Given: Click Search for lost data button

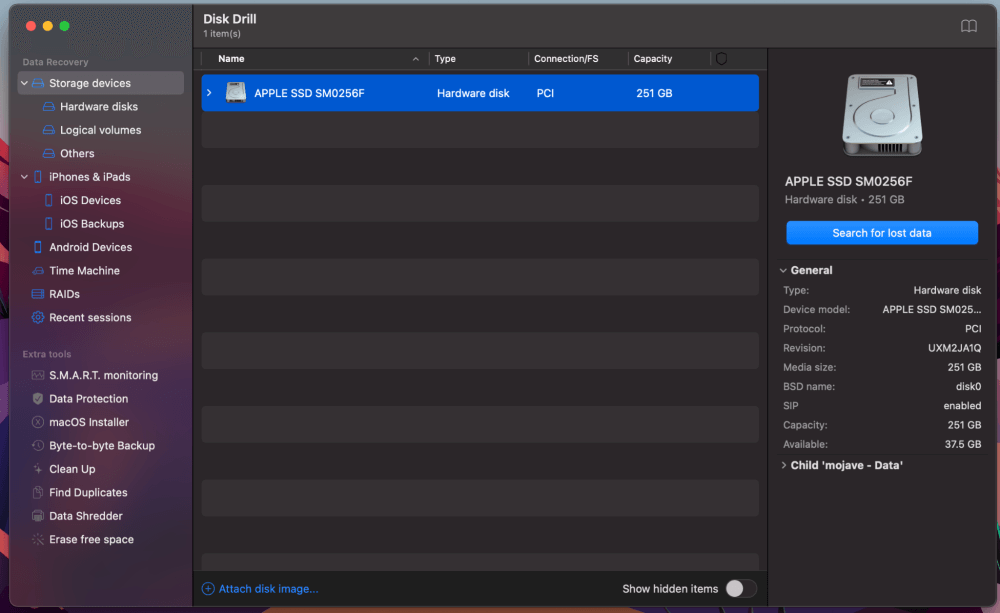Looking at the screenshot, I should click(x=881, y=233).
